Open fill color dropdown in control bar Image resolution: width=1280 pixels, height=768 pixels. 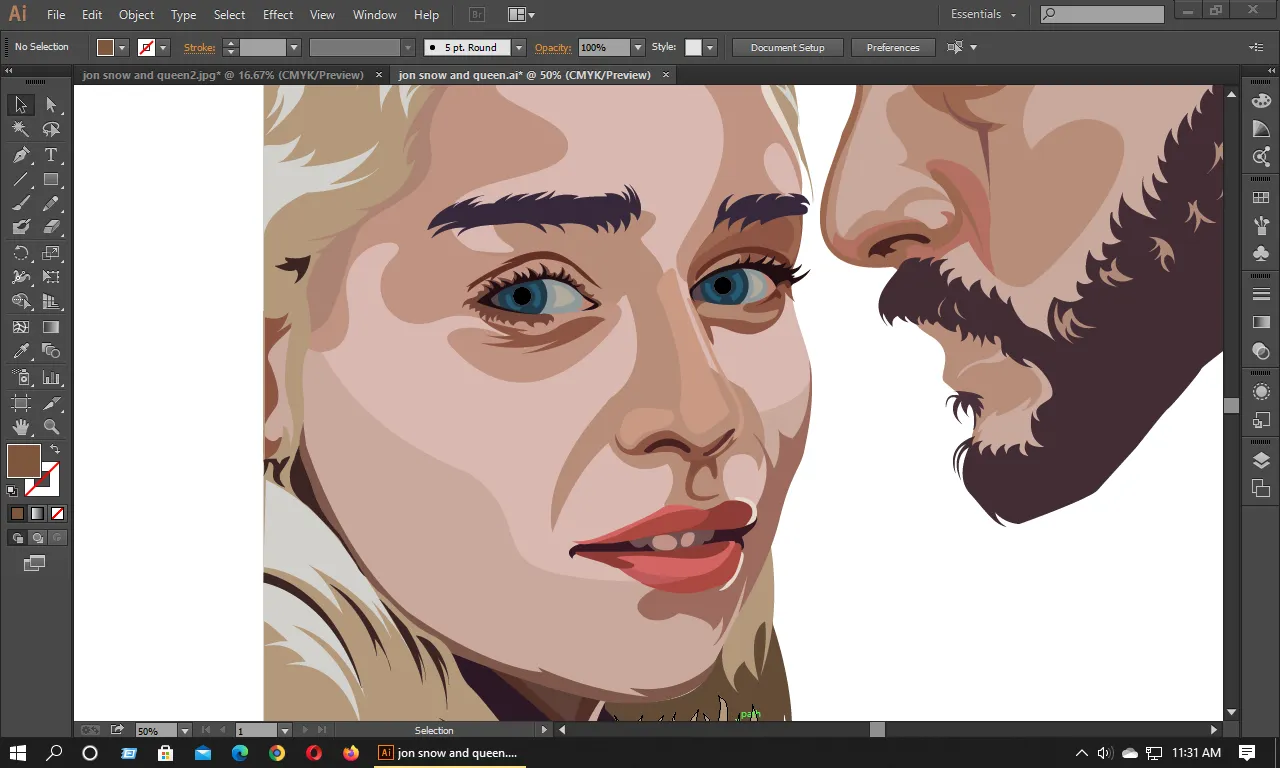pos(123,47)
